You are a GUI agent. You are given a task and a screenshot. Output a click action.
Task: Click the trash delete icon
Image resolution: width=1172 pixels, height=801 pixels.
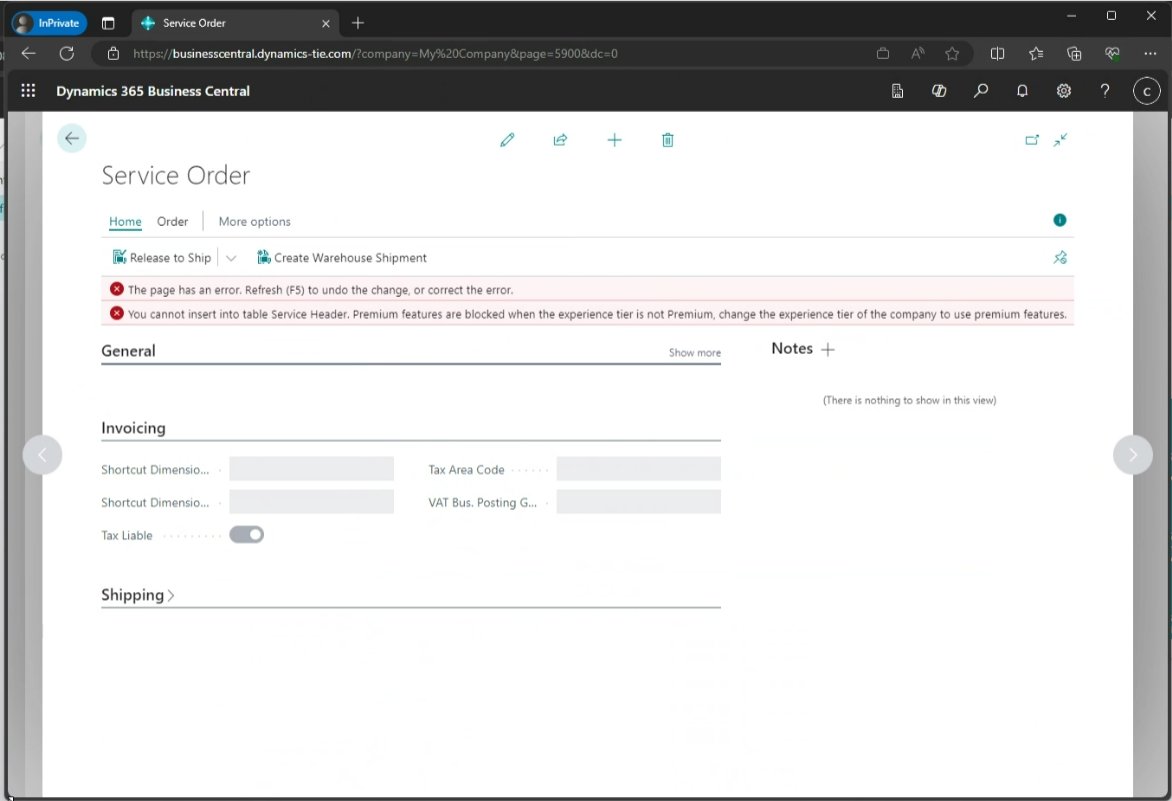coord(667,140)
